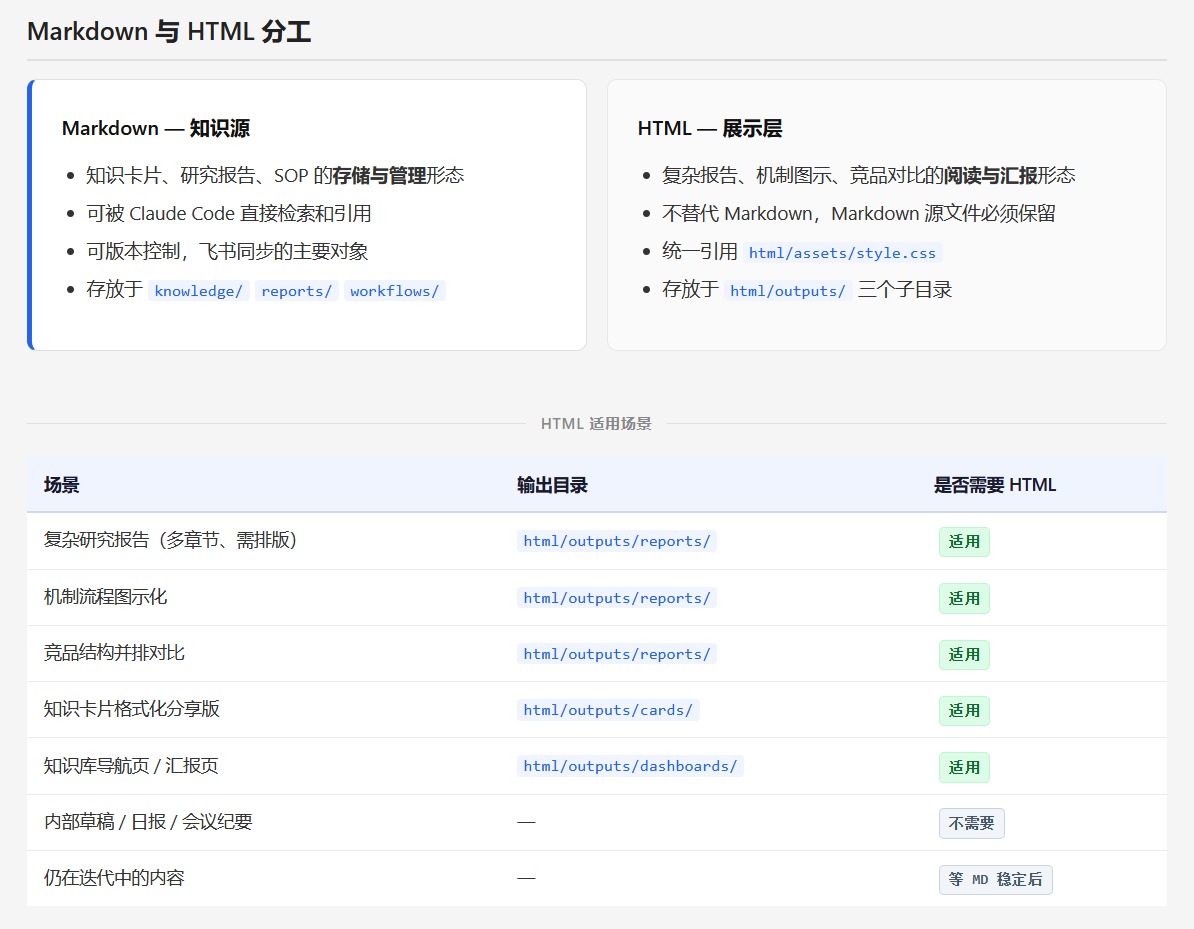This screenshot has height=929, width=1194.
Task: Click bullet '可被 Claude Code 直接检索和引用'
Action: point(228,213)
